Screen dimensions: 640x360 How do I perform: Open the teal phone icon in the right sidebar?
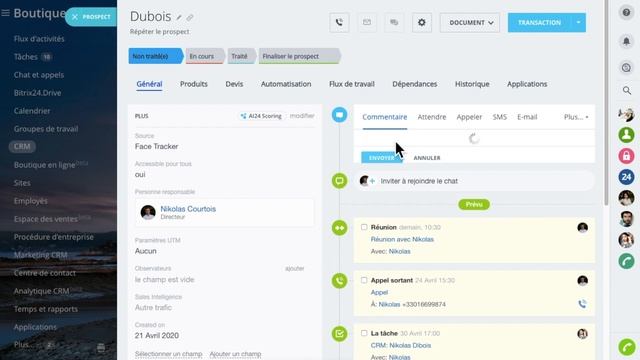tap(626, 261)
